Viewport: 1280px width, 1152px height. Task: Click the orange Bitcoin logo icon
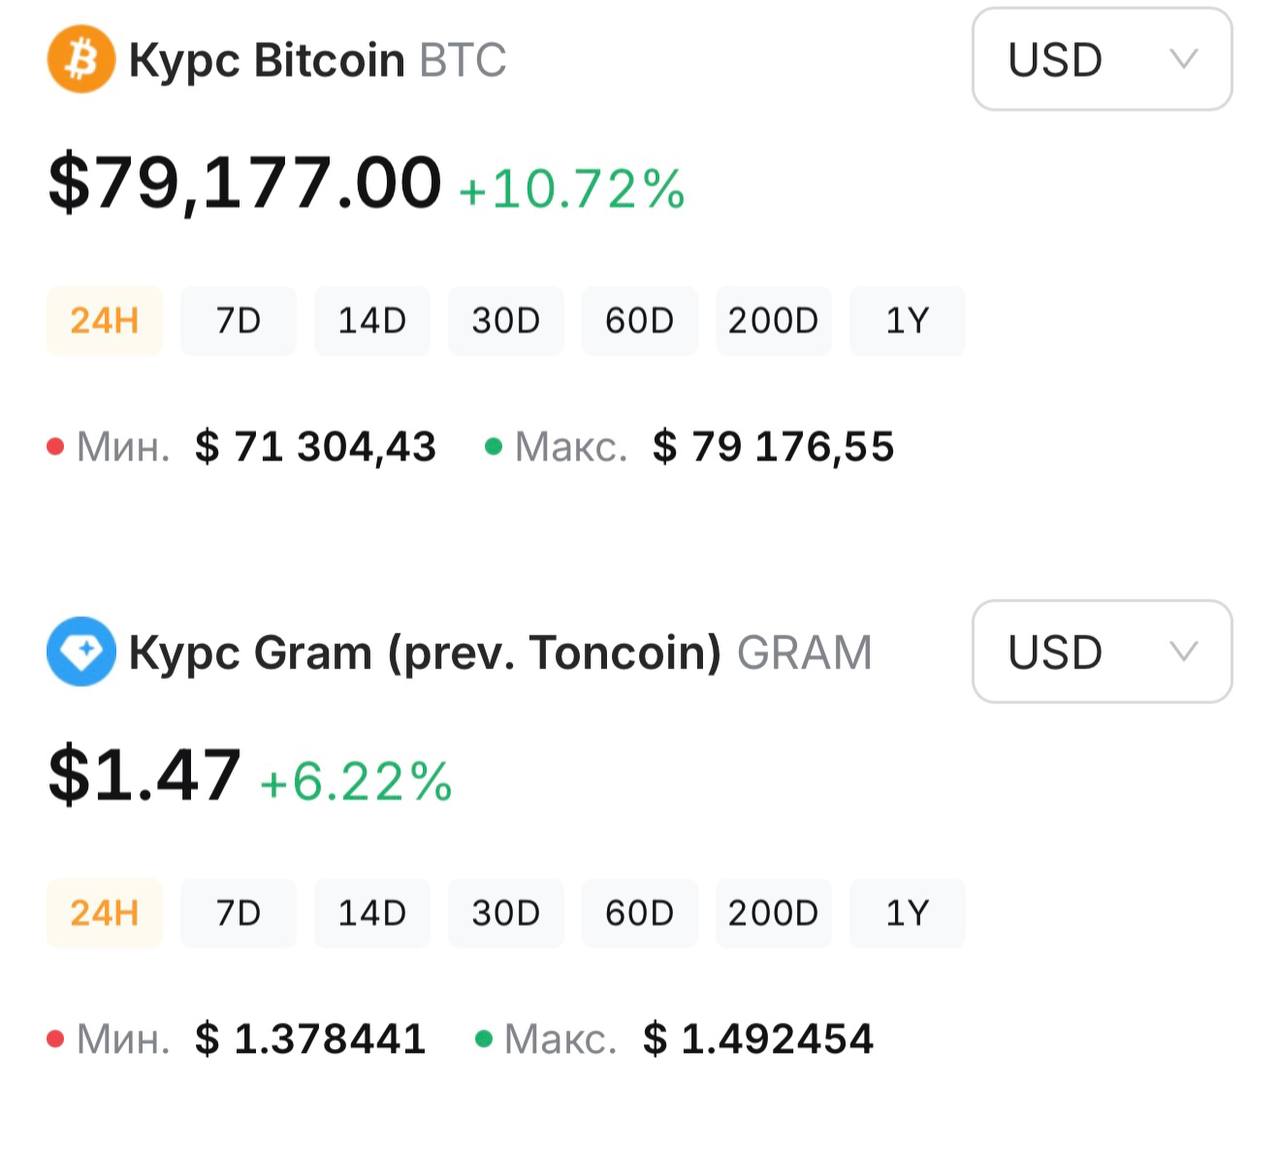[x=81, y=59]
